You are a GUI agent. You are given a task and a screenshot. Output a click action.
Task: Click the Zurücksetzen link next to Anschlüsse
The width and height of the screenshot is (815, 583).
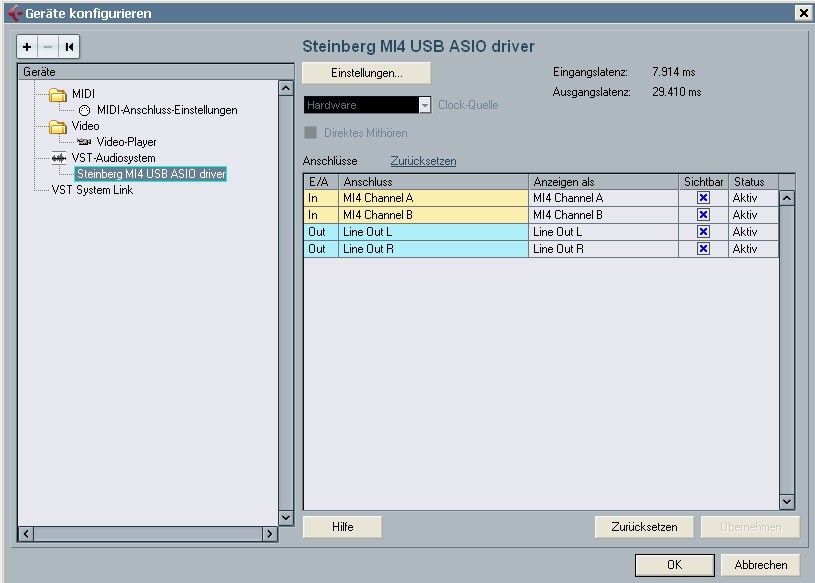click(x=423, y=161)
